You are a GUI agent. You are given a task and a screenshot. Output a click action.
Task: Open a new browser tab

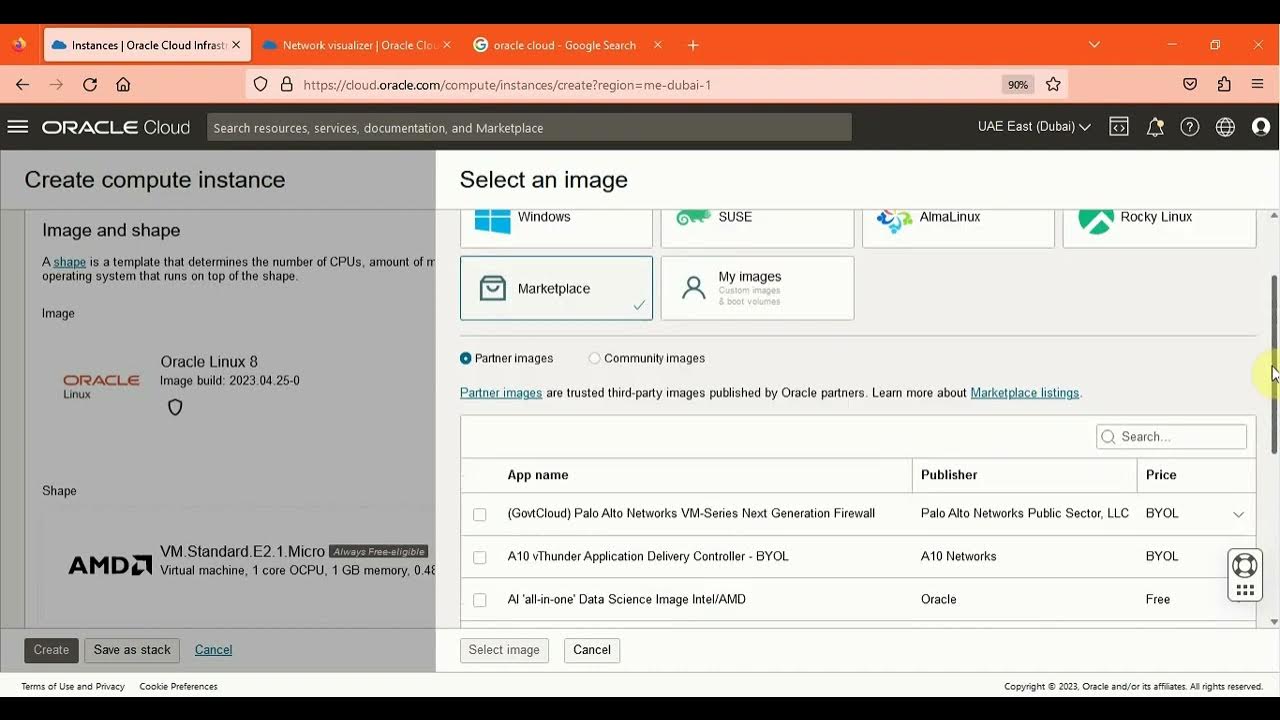(693, 45)
